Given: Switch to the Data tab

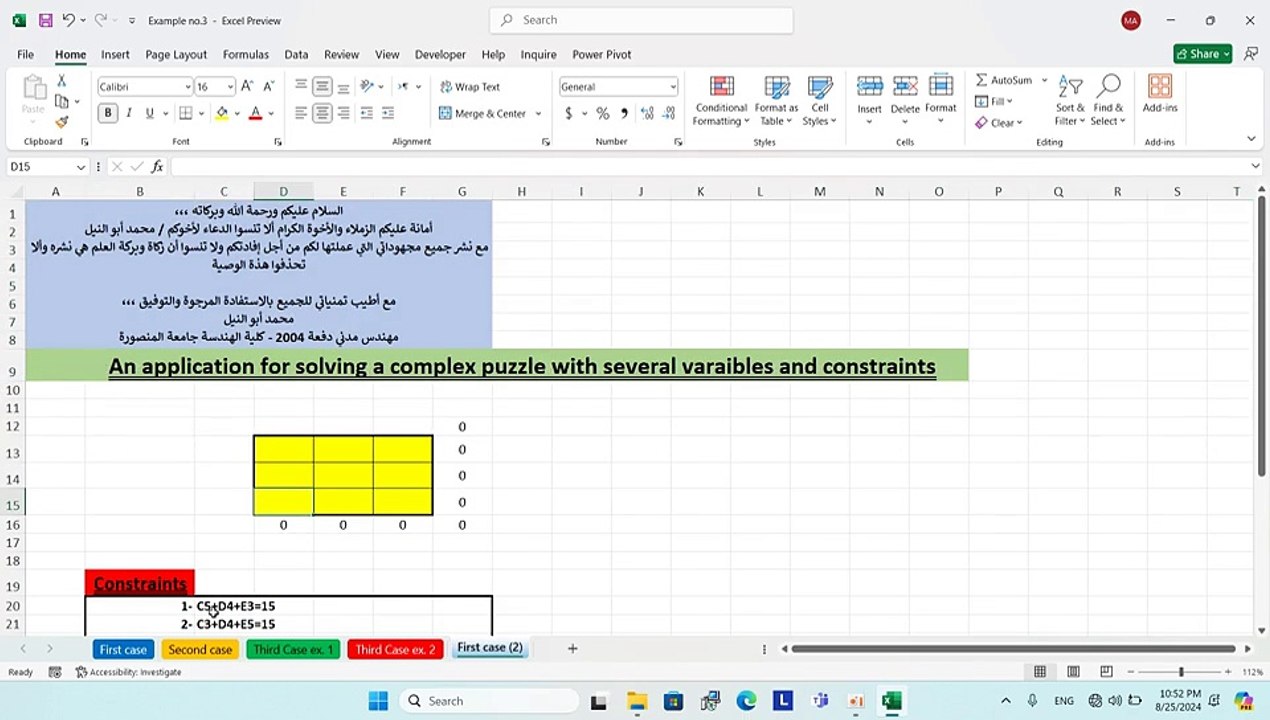Looking at the screenshot, I should [x=296, y=55].
